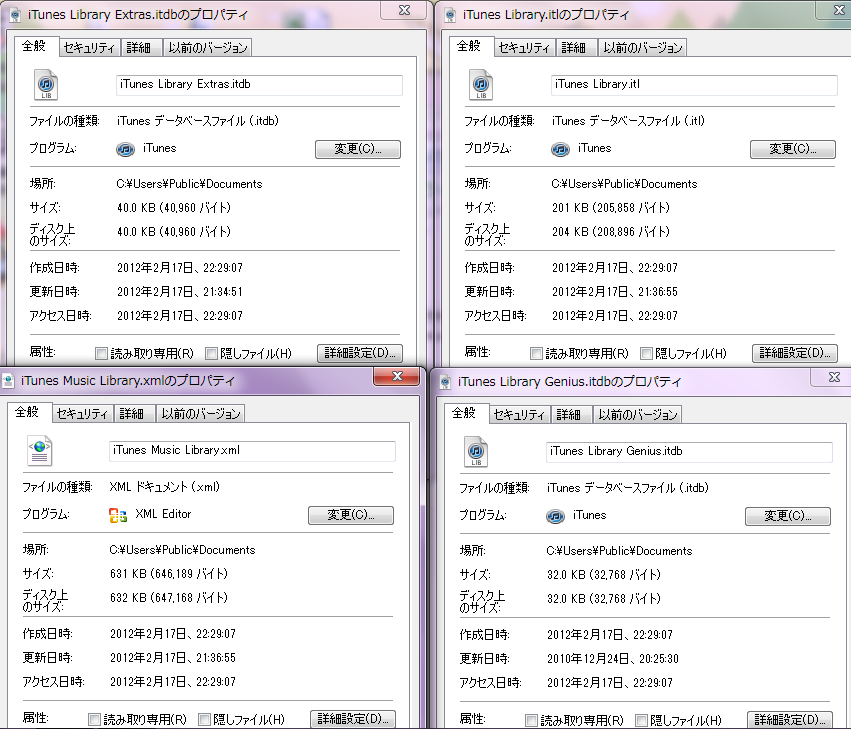Viewport: 851px width, 729px height.
Task: Close the iTunes Music Library.xml properties window
Action: [397, 376]
